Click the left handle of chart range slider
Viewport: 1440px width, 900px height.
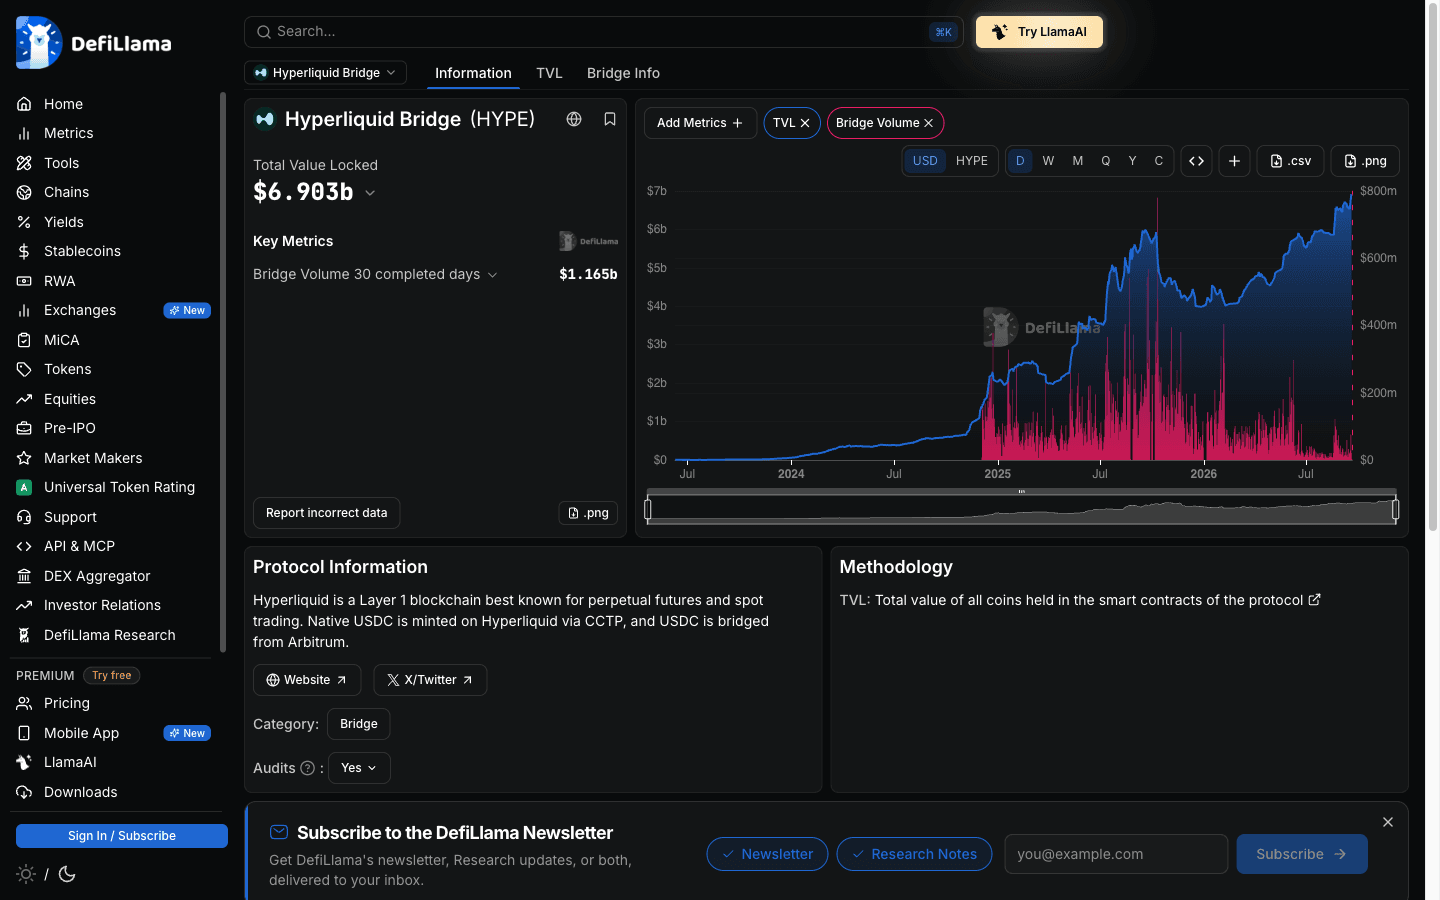pyautogui.click(x=648, y=510)
